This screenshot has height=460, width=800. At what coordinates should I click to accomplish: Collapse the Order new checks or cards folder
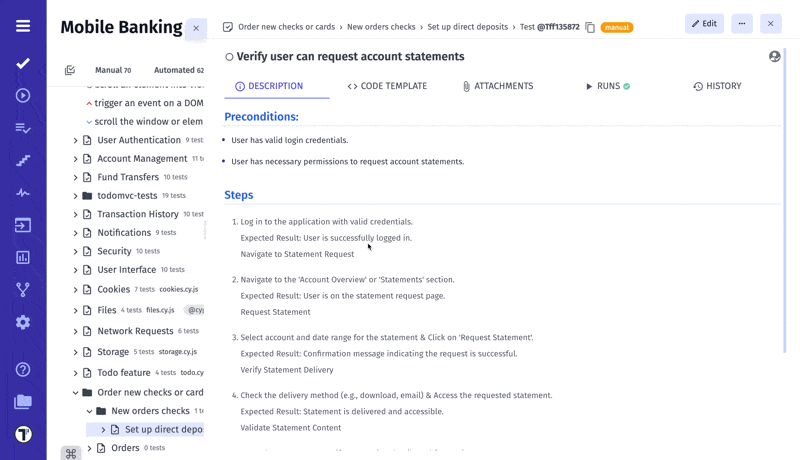point(76,393)
